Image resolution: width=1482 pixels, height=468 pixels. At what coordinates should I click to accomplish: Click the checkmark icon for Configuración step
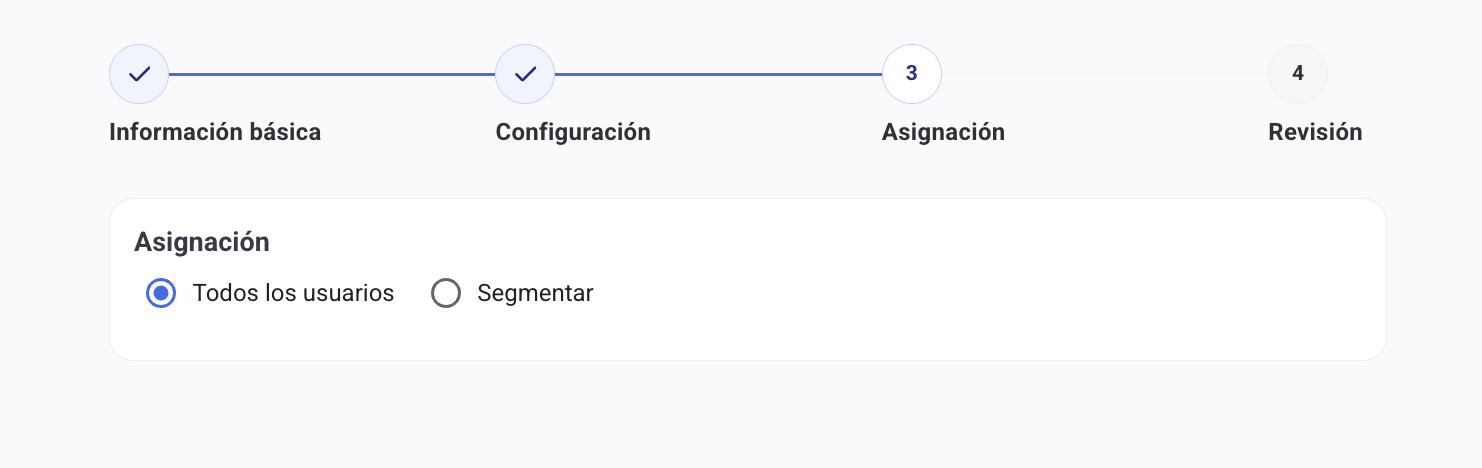(525, 74)
